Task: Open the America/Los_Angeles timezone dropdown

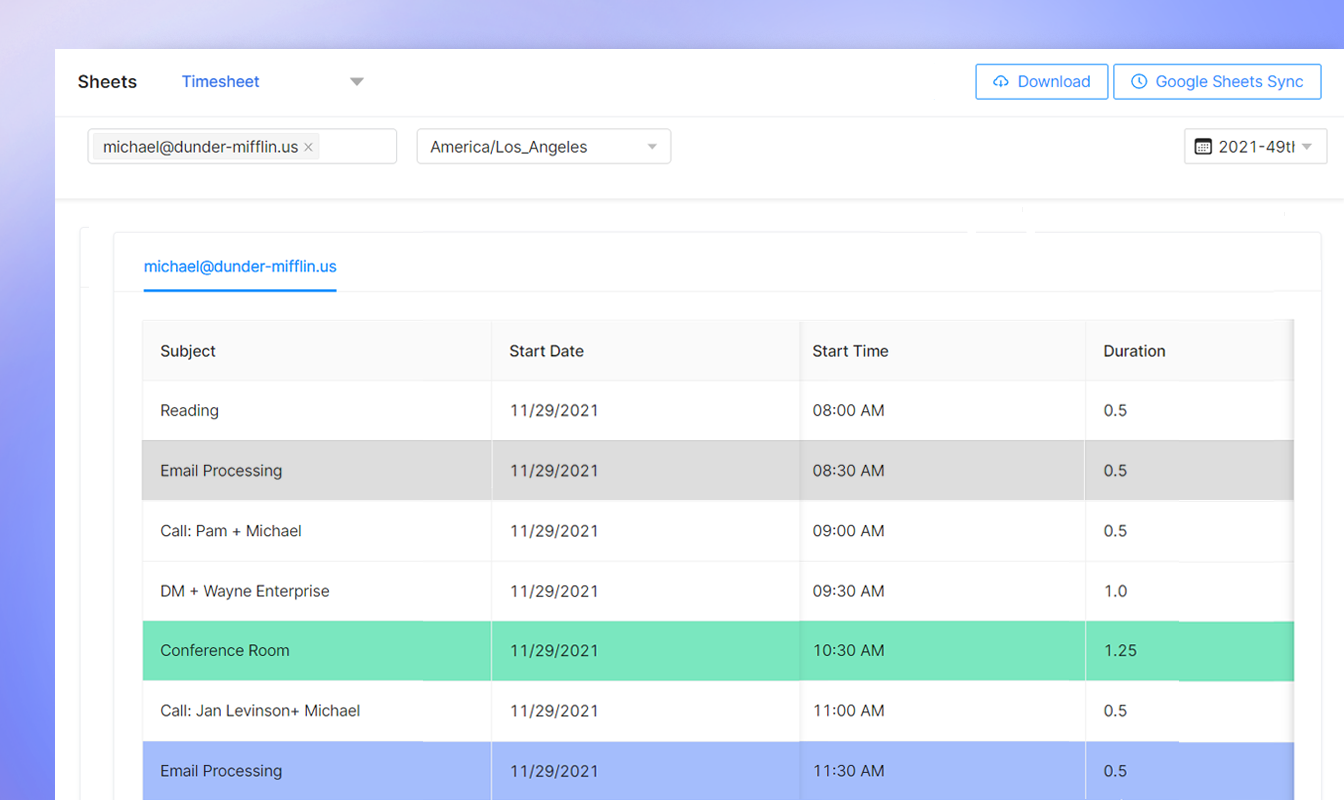Action: click(x=544, y=146)
